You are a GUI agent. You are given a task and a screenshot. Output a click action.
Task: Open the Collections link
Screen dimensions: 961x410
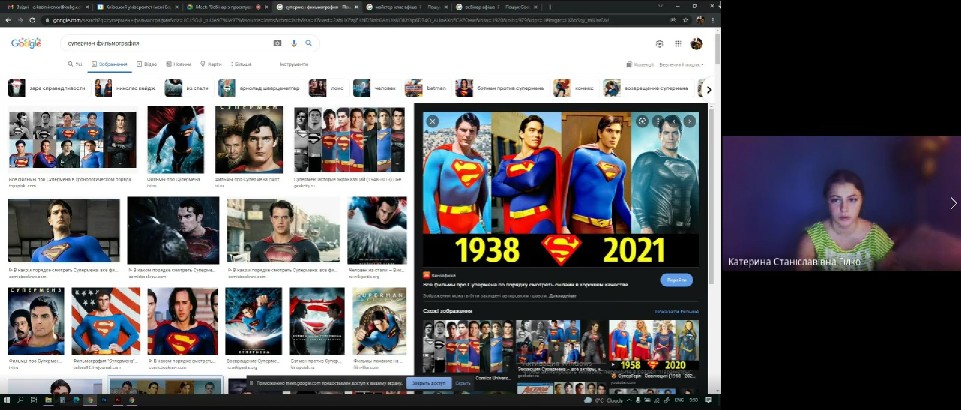pyautogui.click(x=640, y=64)
